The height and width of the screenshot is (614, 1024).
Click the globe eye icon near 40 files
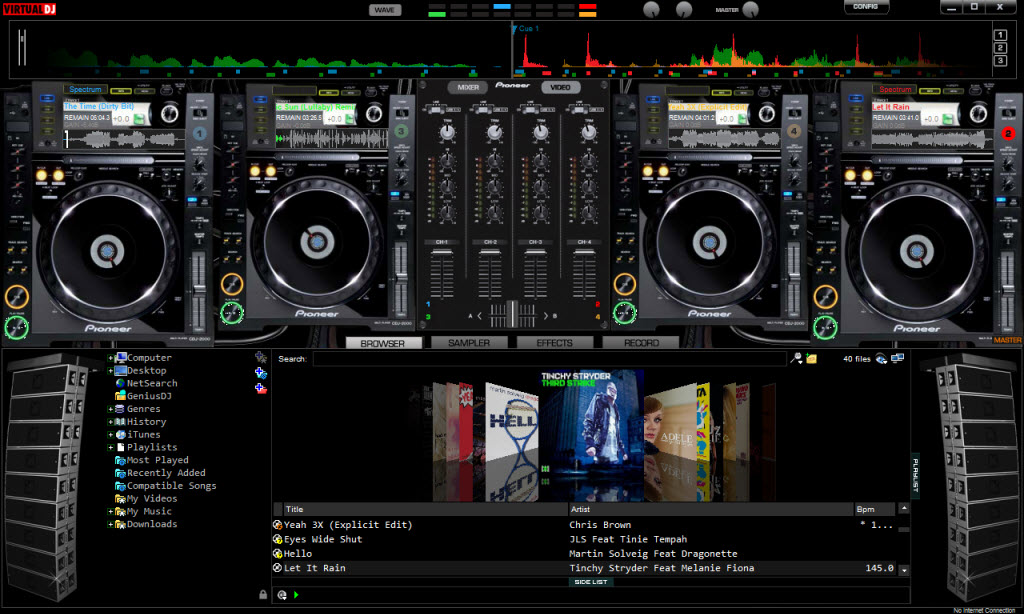point(881,359)
